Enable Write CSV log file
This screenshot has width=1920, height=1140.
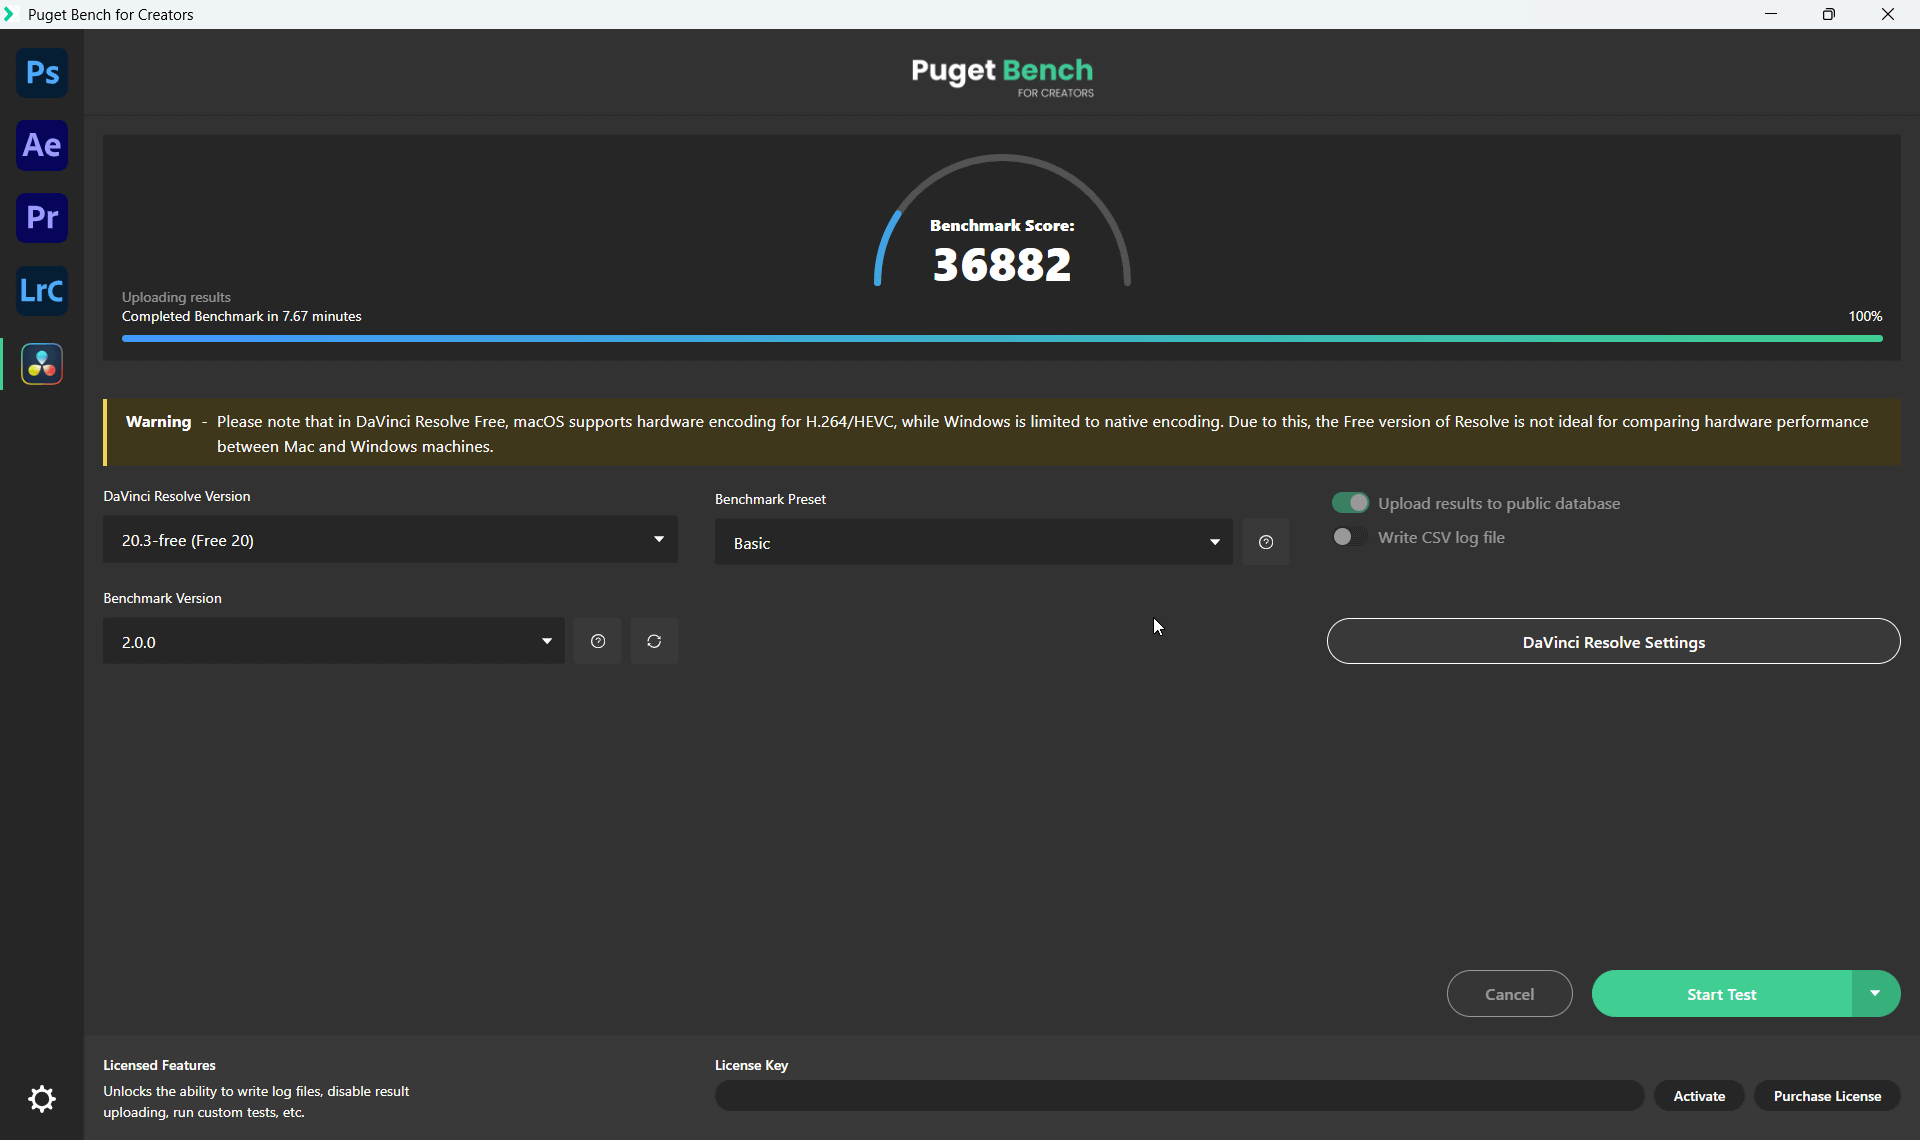(x=1349, y=537)
